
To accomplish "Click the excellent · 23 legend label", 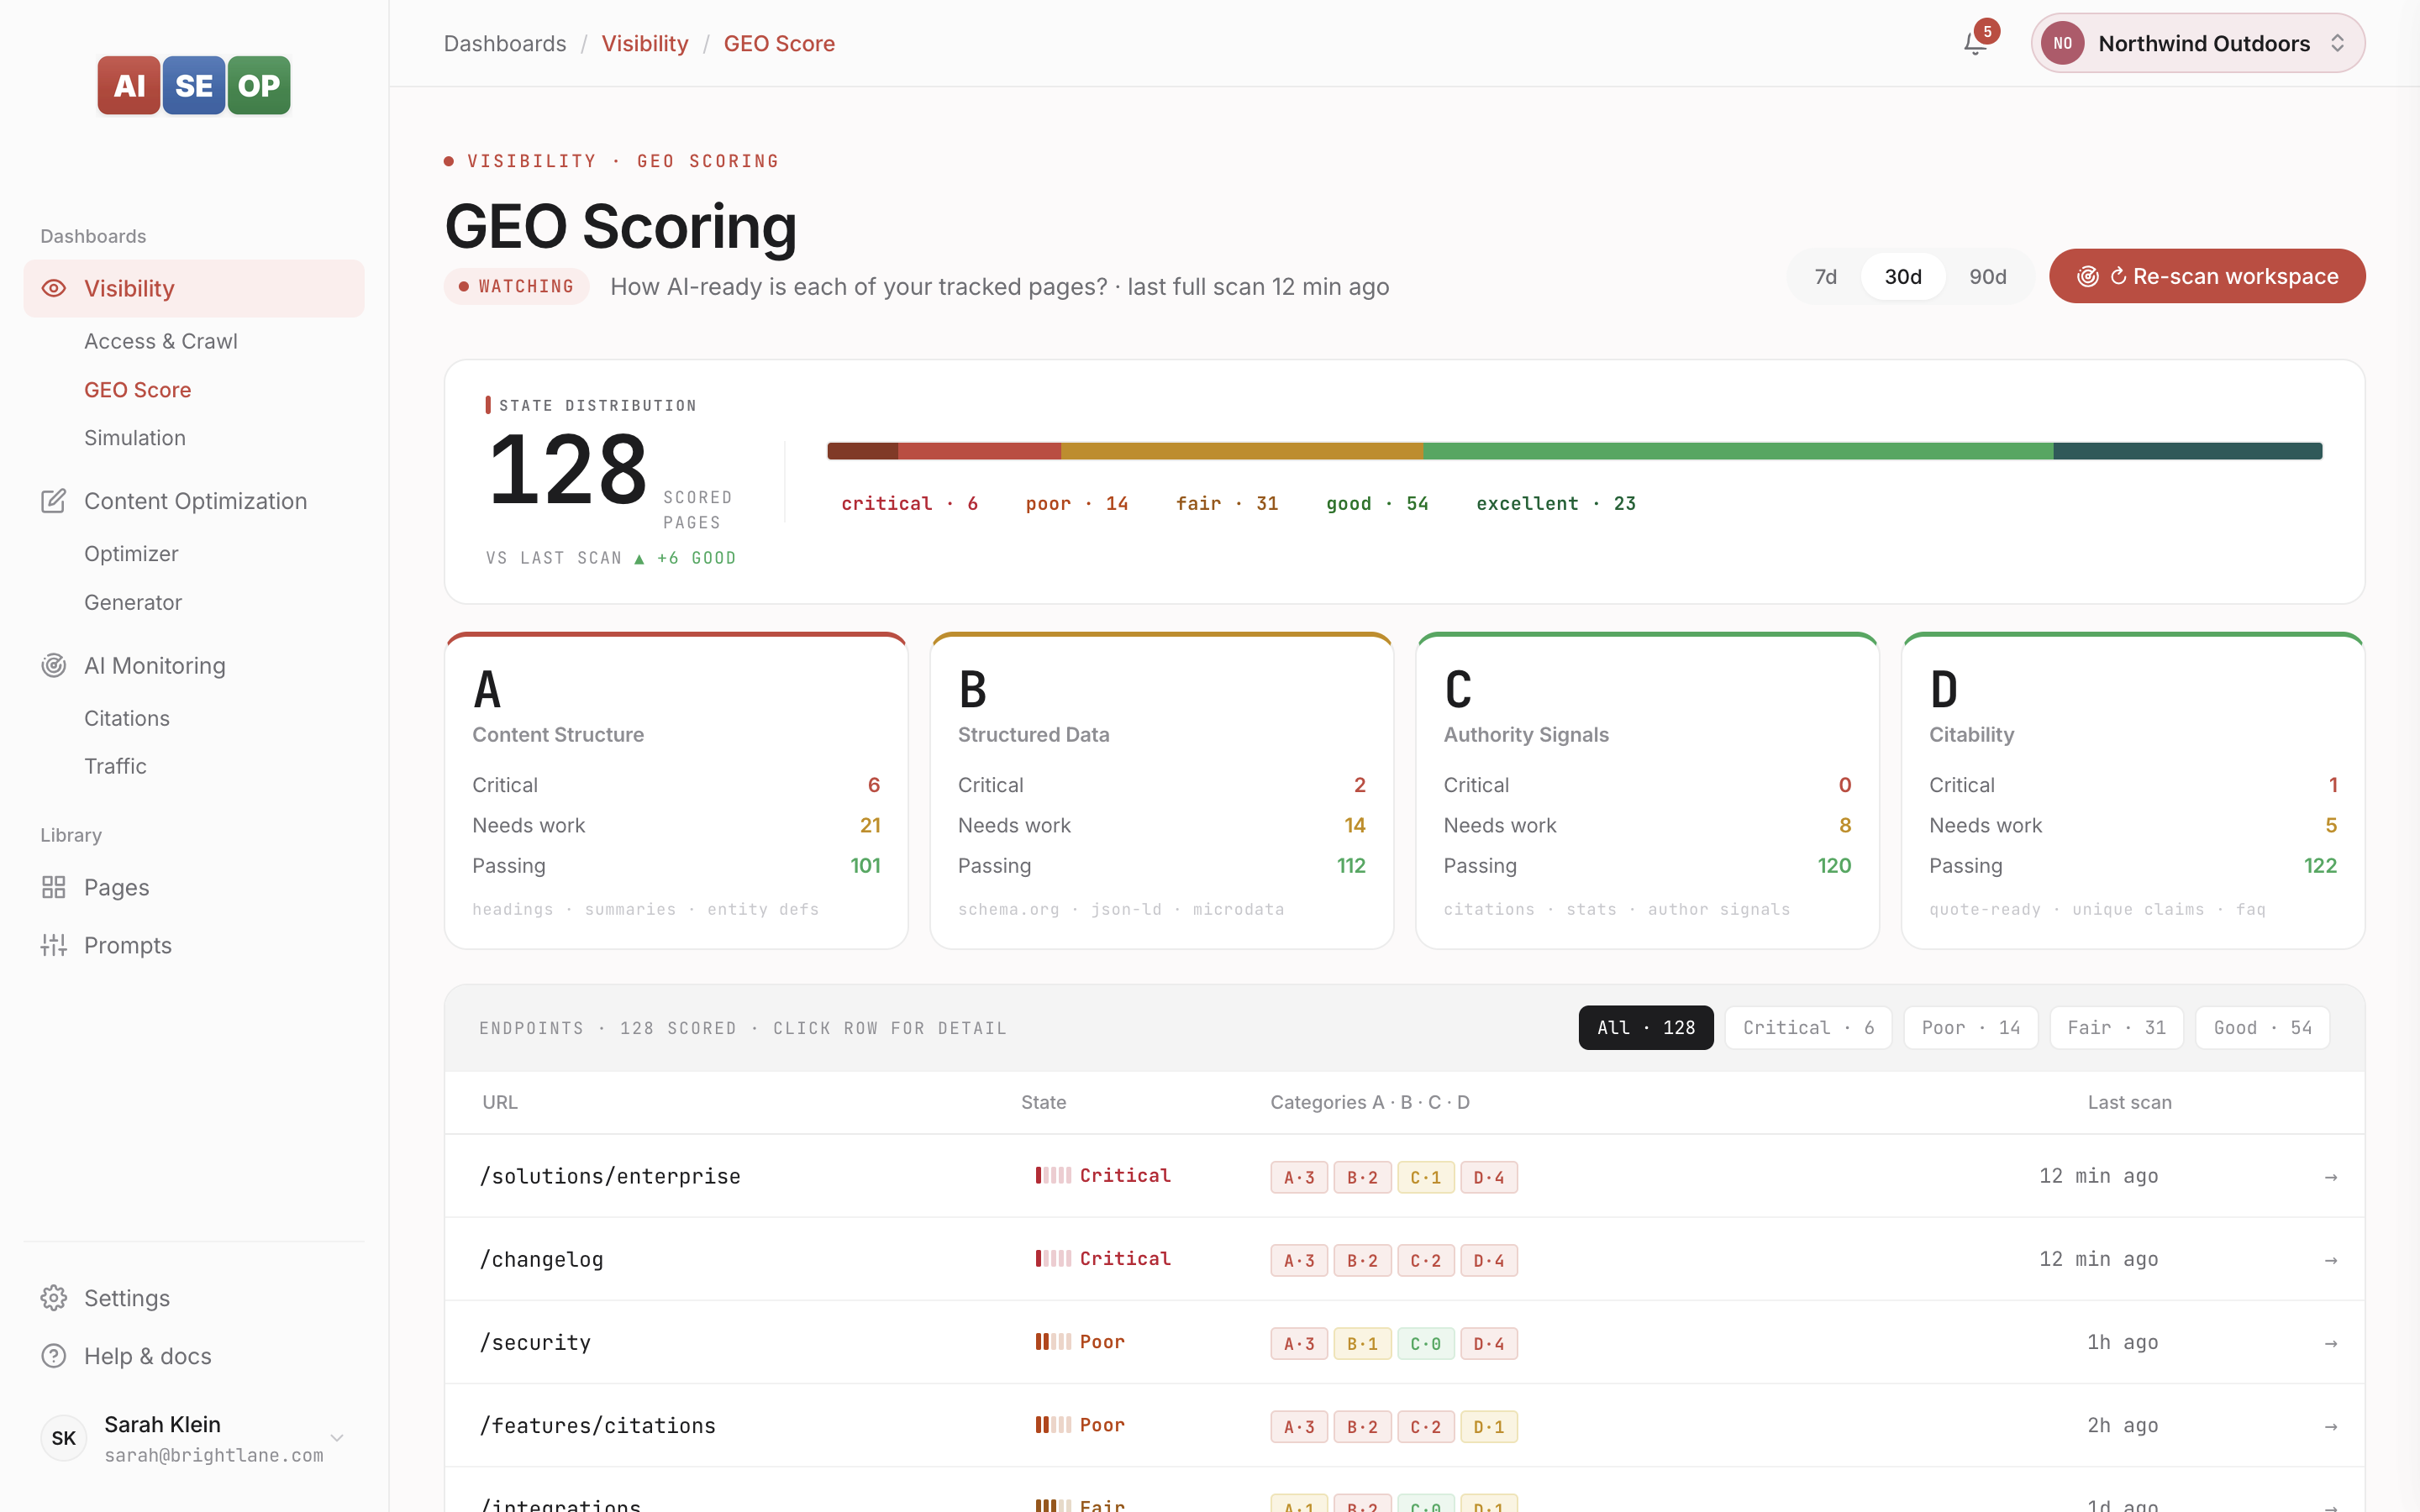I will [1556, 503].
